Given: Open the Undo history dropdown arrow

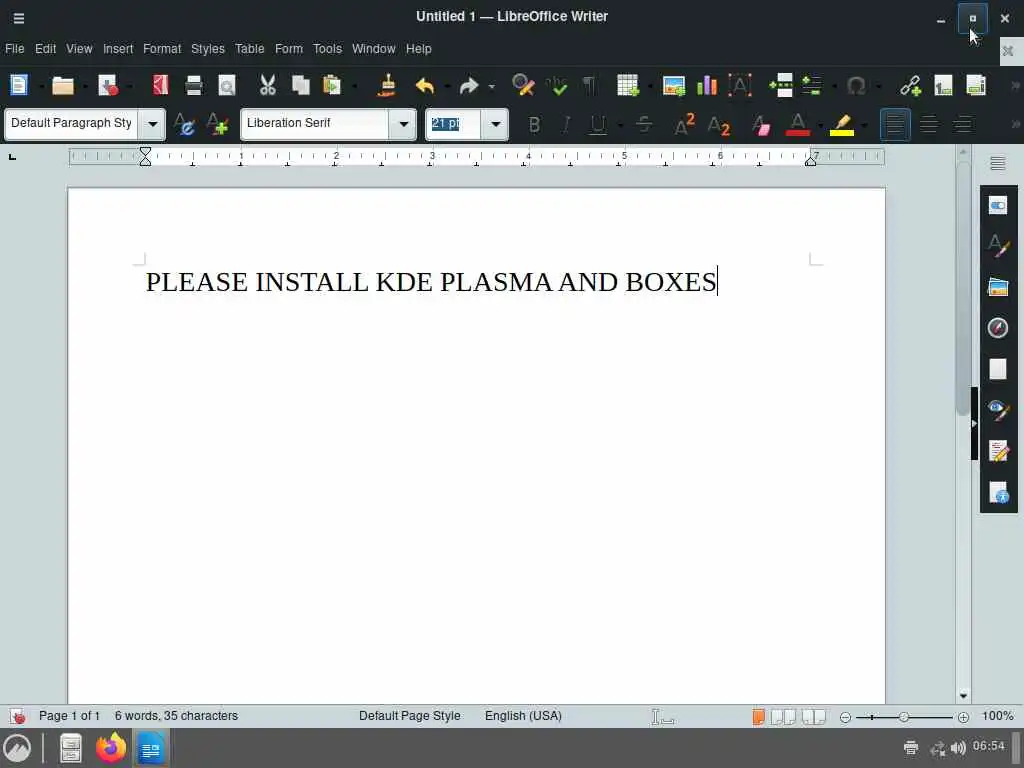Looking at the screenshot, I should 447,86.
